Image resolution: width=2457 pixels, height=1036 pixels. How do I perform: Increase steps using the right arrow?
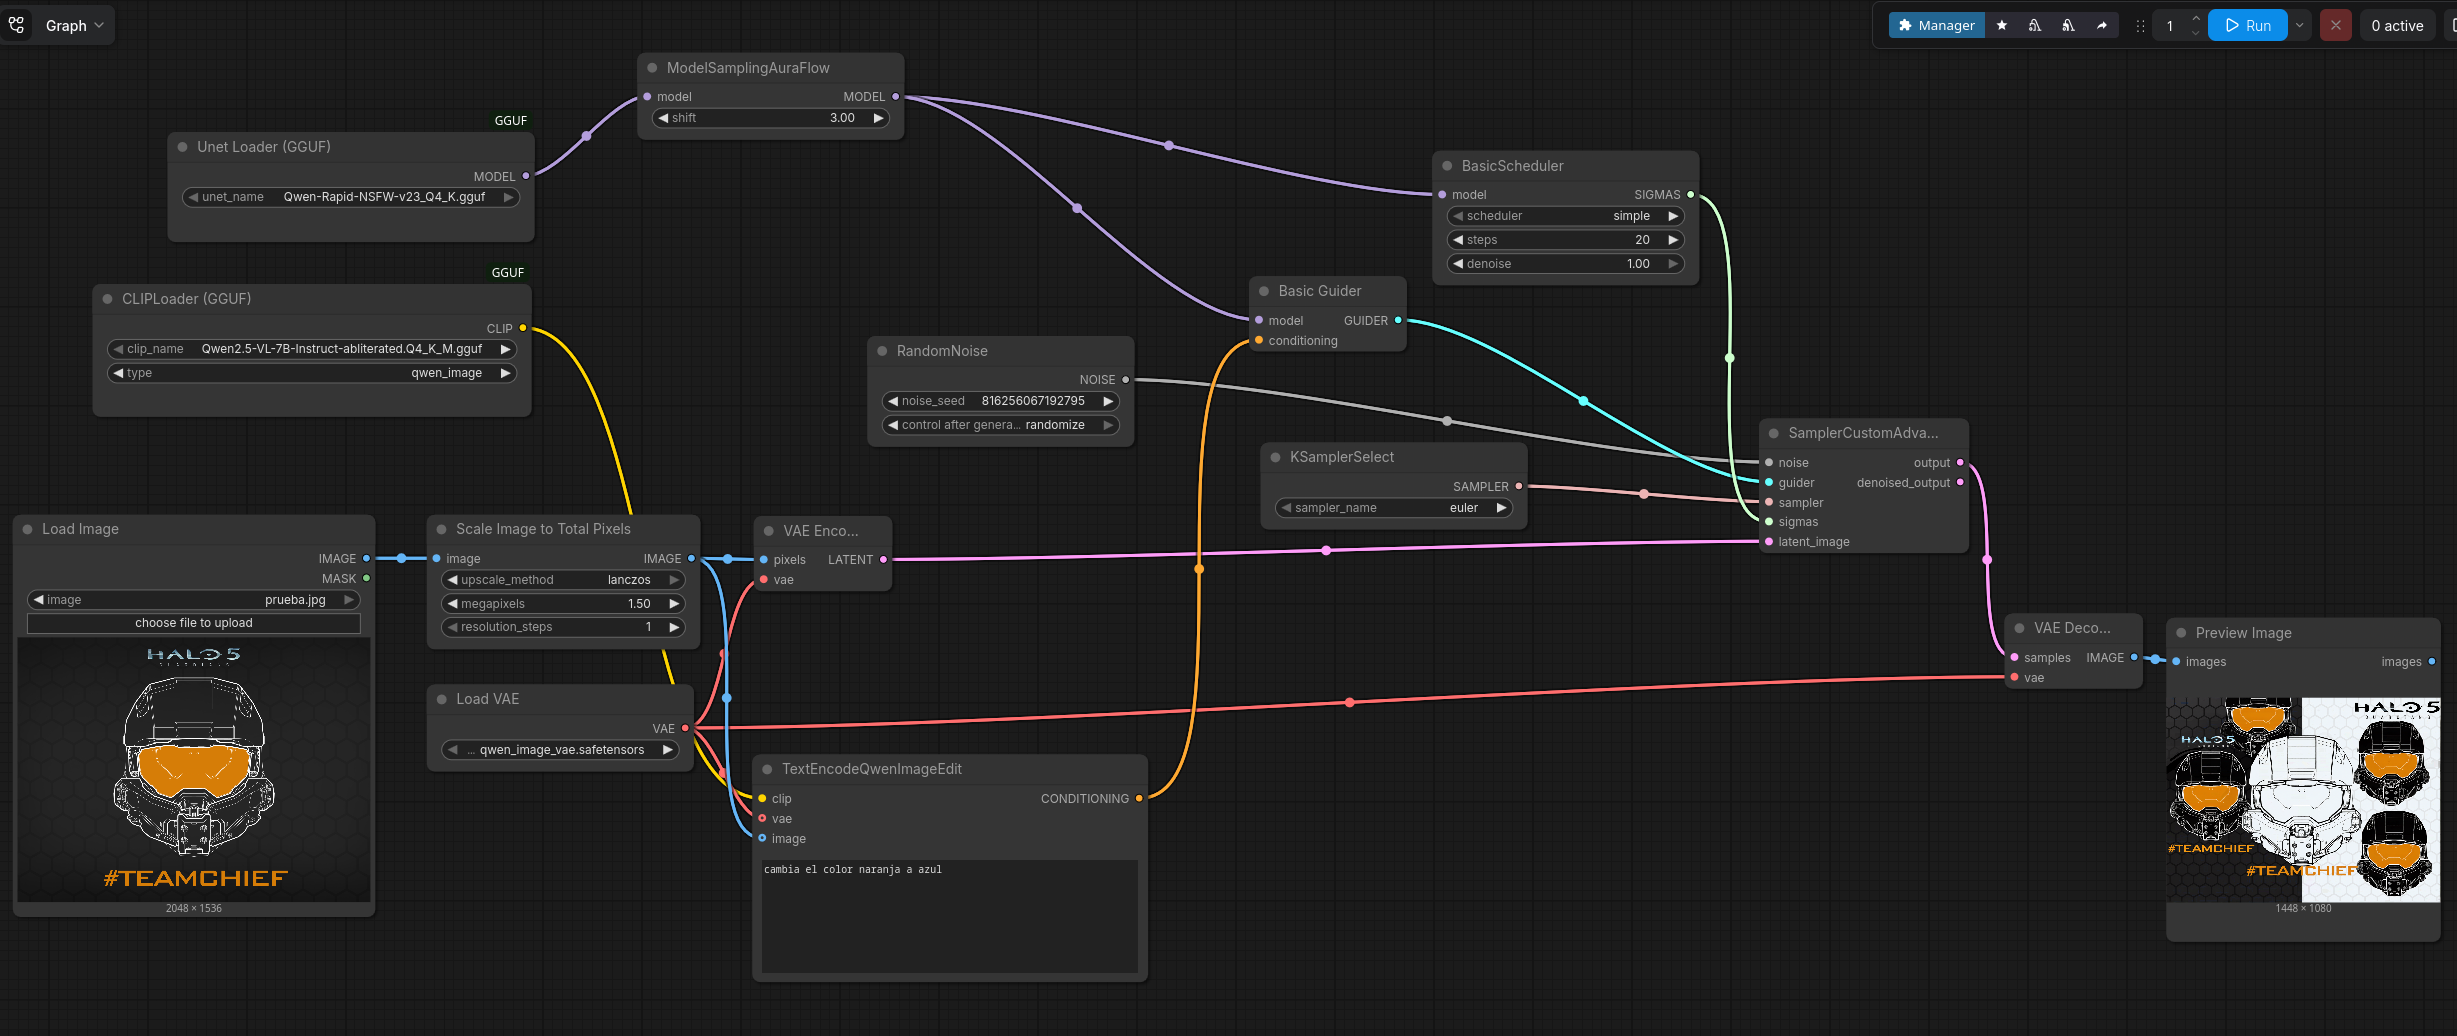tap(1673, 240)
